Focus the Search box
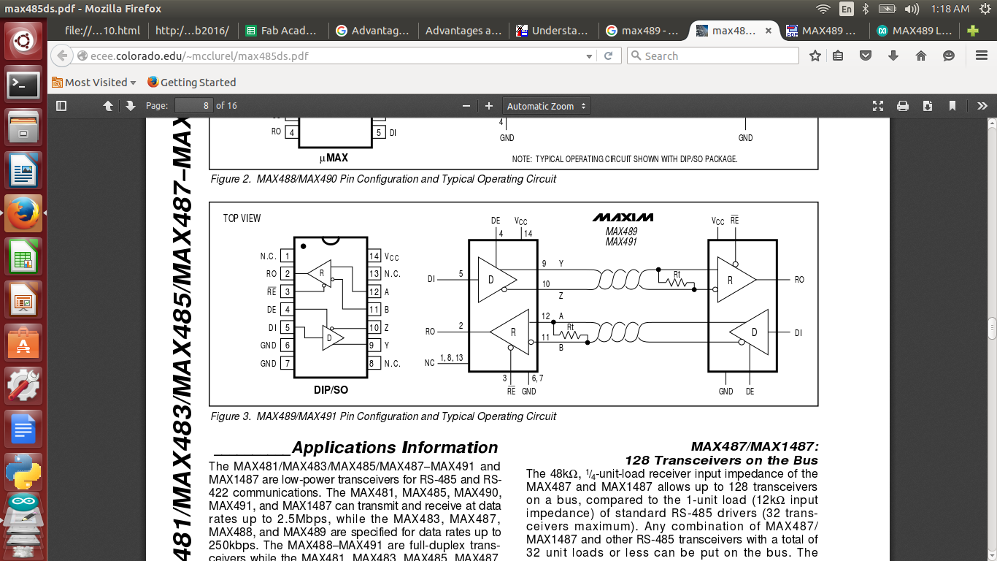The height and width of the screenshot is (561, 997). [712, 56]
